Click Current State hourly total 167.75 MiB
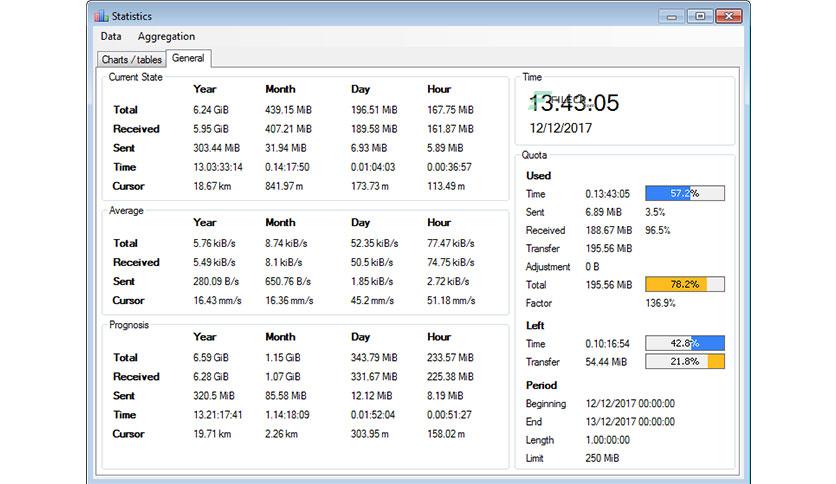The width and height of the screenshot is (836, 484). tap(450, 110)
